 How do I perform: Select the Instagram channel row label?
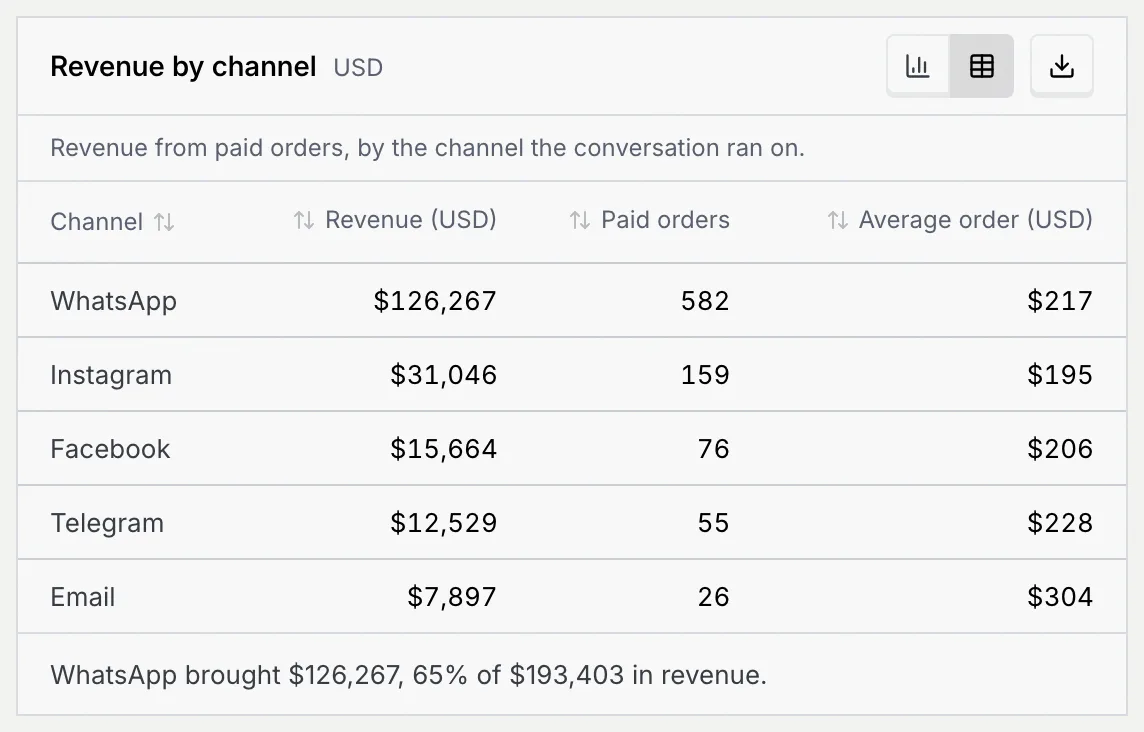pyautogui.click(x=111, y=375)
